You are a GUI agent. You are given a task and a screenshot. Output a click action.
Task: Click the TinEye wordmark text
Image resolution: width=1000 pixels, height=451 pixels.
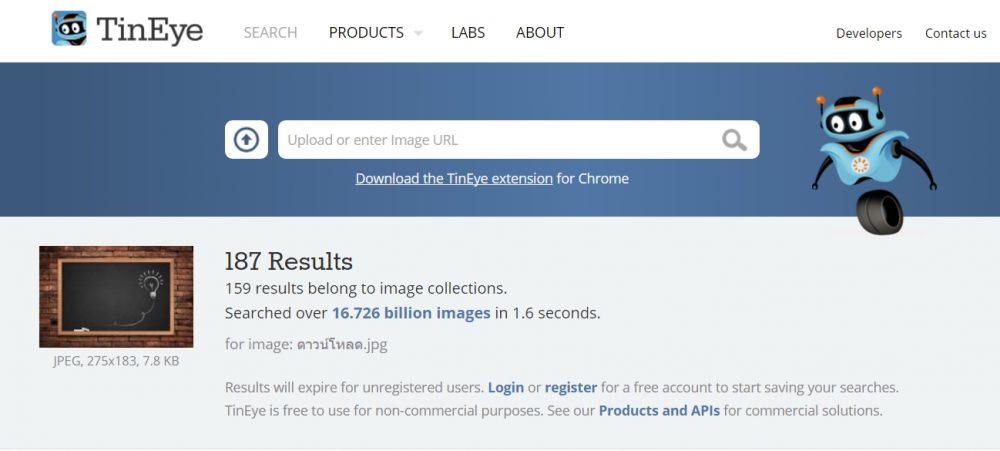[x=150, y=31]
